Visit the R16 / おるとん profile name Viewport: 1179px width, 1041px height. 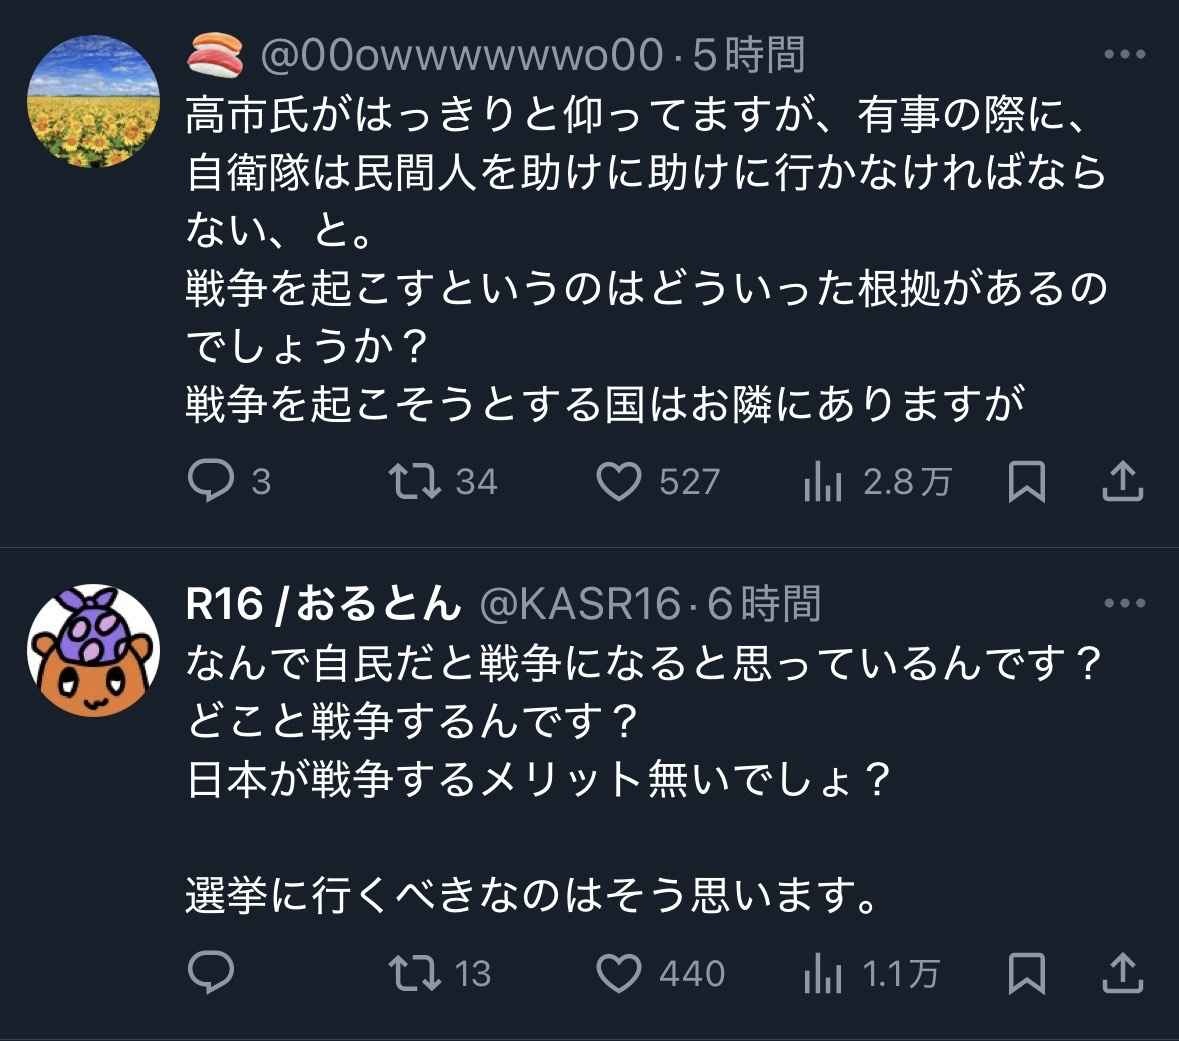pyautogui.click(x=324, y=604)
